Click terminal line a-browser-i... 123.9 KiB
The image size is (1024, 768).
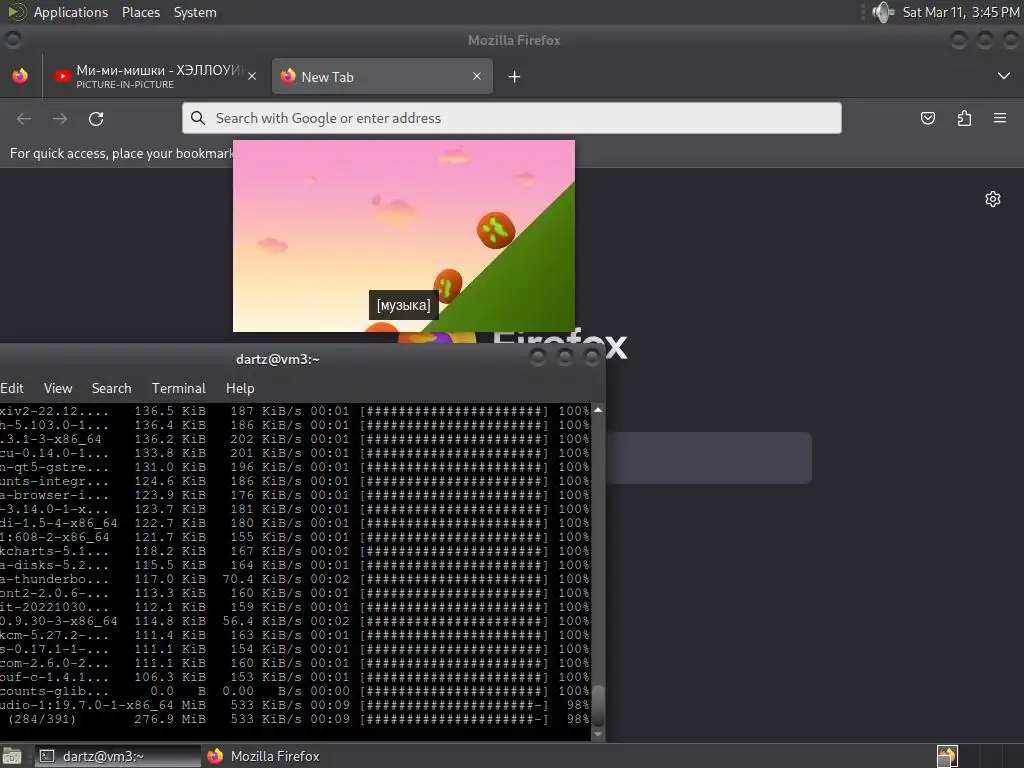point(295,495)
